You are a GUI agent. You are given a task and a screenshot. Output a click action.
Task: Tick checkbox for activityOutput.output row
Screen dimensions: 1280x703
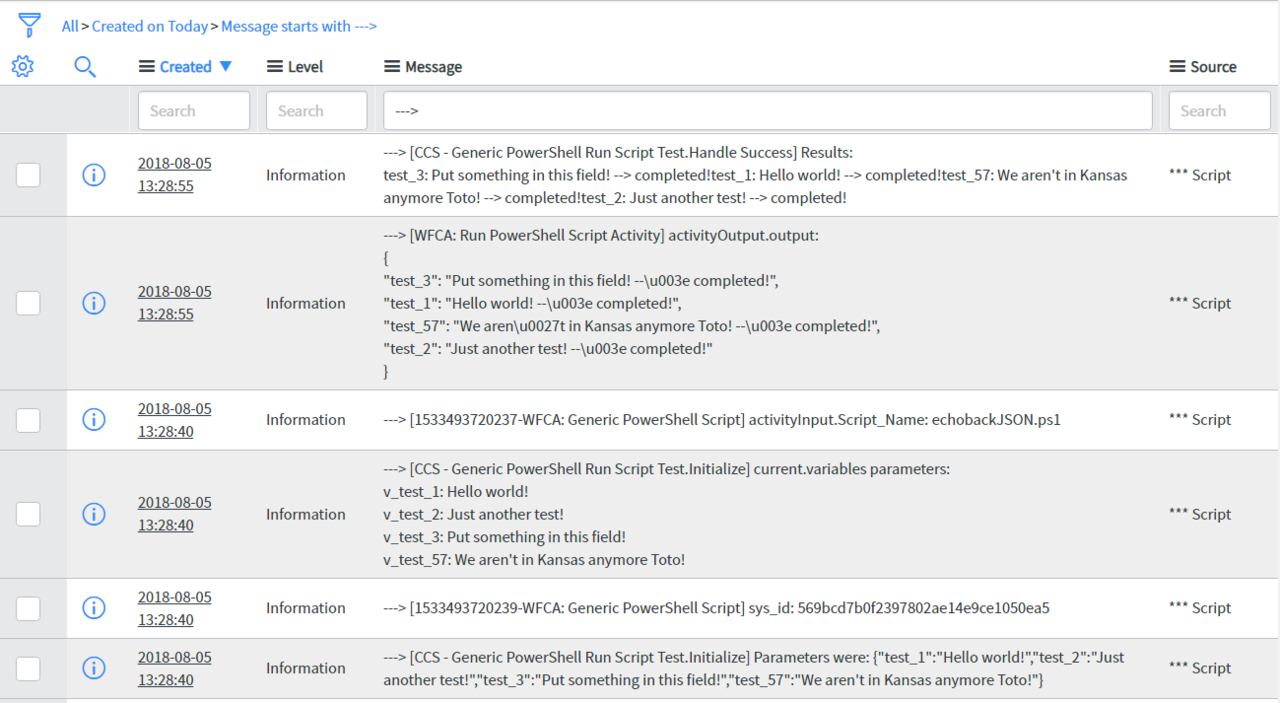[x=28, y=303]
